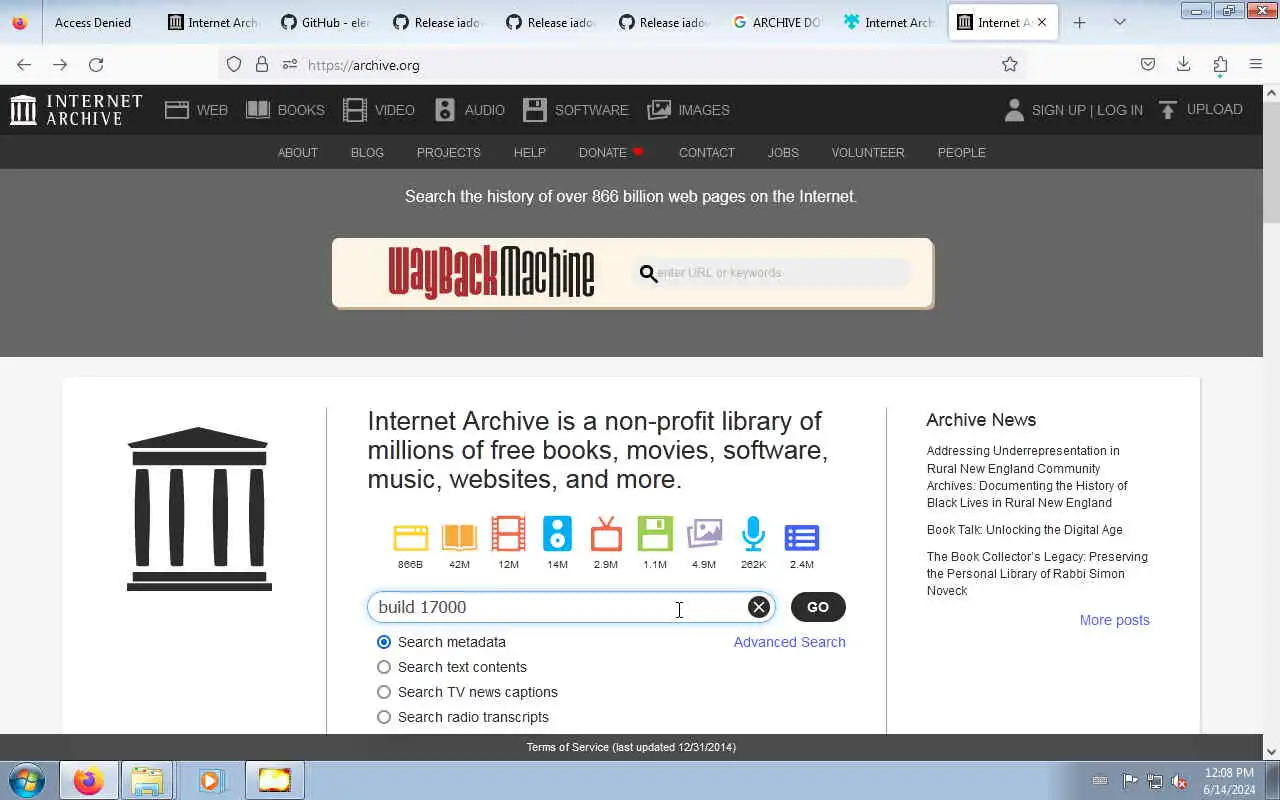The width and height of the screenshot is (1280, 800).
Task: Click the 262K concerts microphone icon
Action: click(753, 534)
